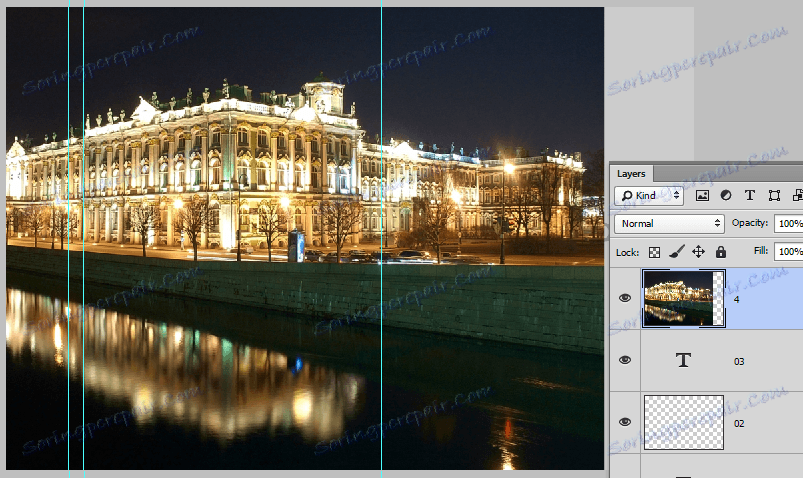The image size is (803, 478).
Task: Click layer name 02
Action: [x=738, y=424]
